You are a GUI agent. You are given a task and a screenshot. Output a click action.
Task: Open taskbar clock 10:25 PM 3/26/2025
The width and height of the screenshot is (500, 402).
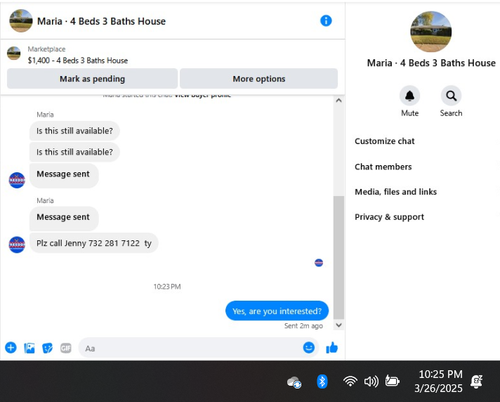439,381
